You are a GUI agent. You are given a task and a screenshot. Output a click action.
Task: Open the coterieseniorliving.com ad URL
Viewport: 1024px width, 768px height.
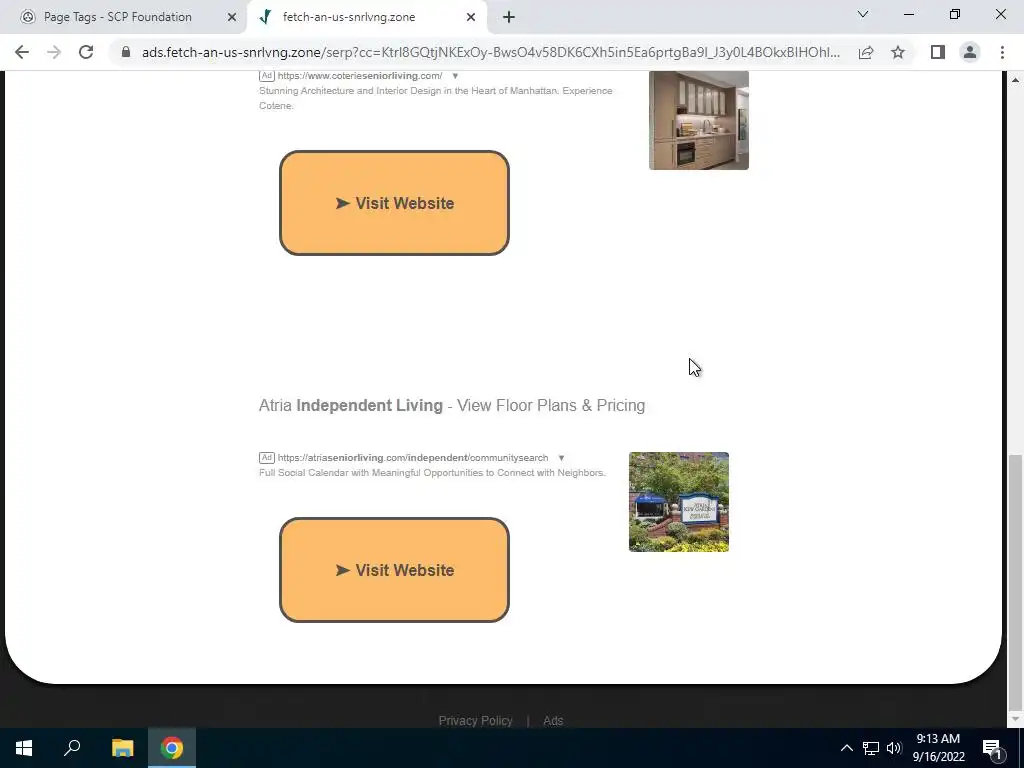360,76
